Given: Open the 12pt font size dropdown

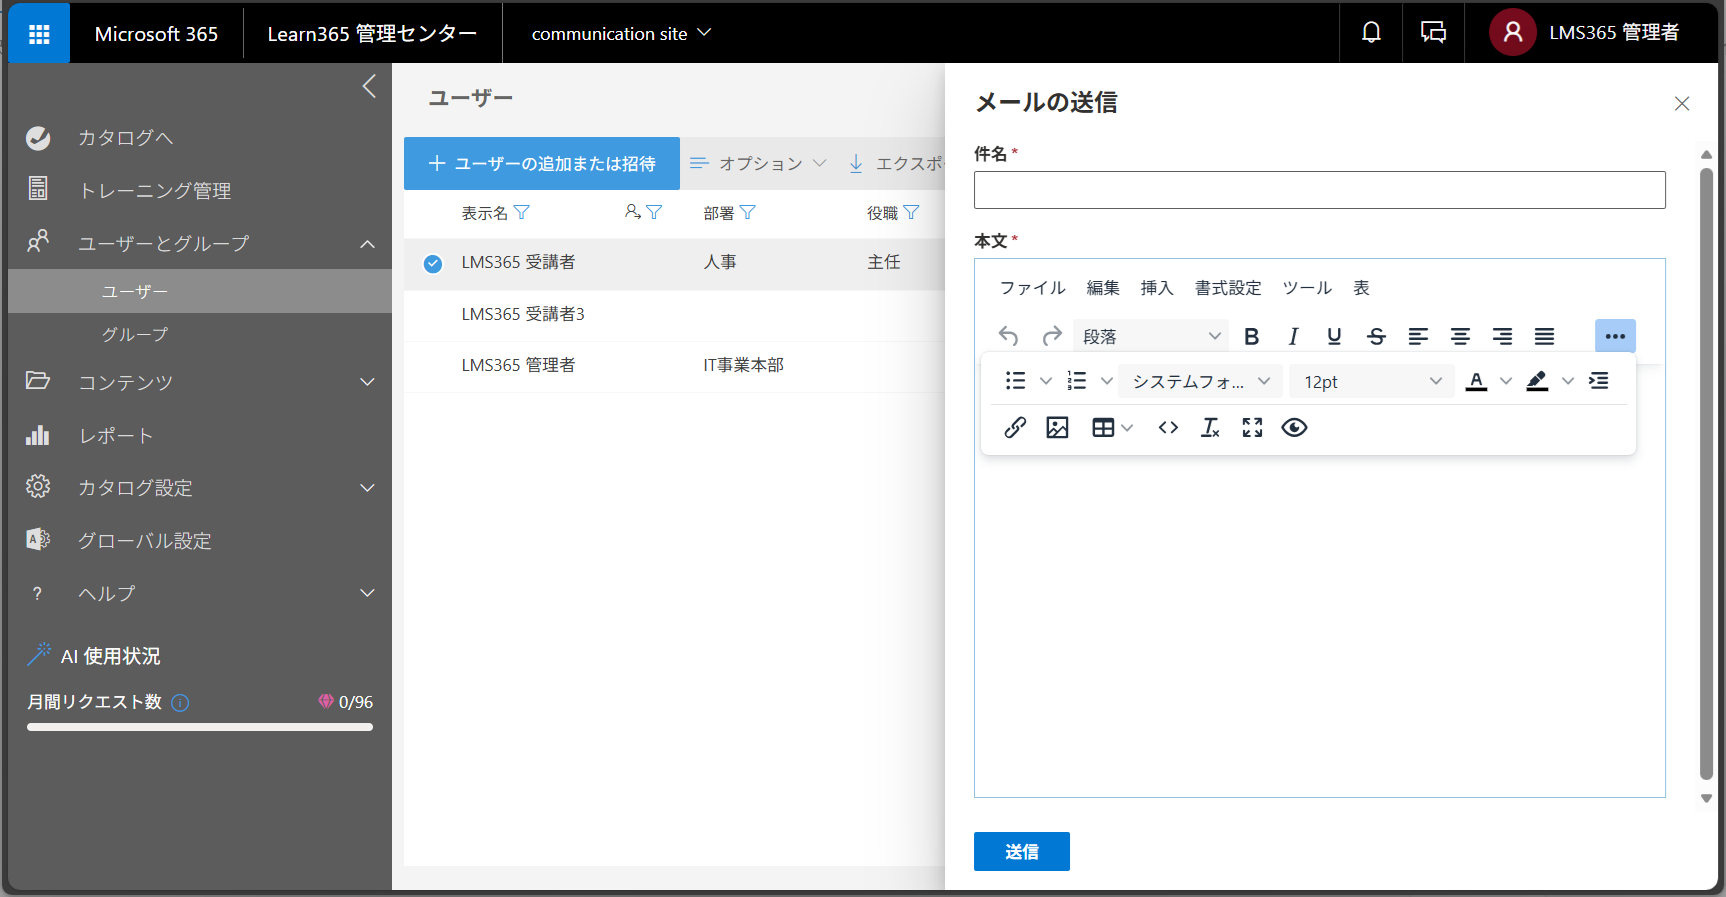Looking at the screenshot, I should [1372, 381].
